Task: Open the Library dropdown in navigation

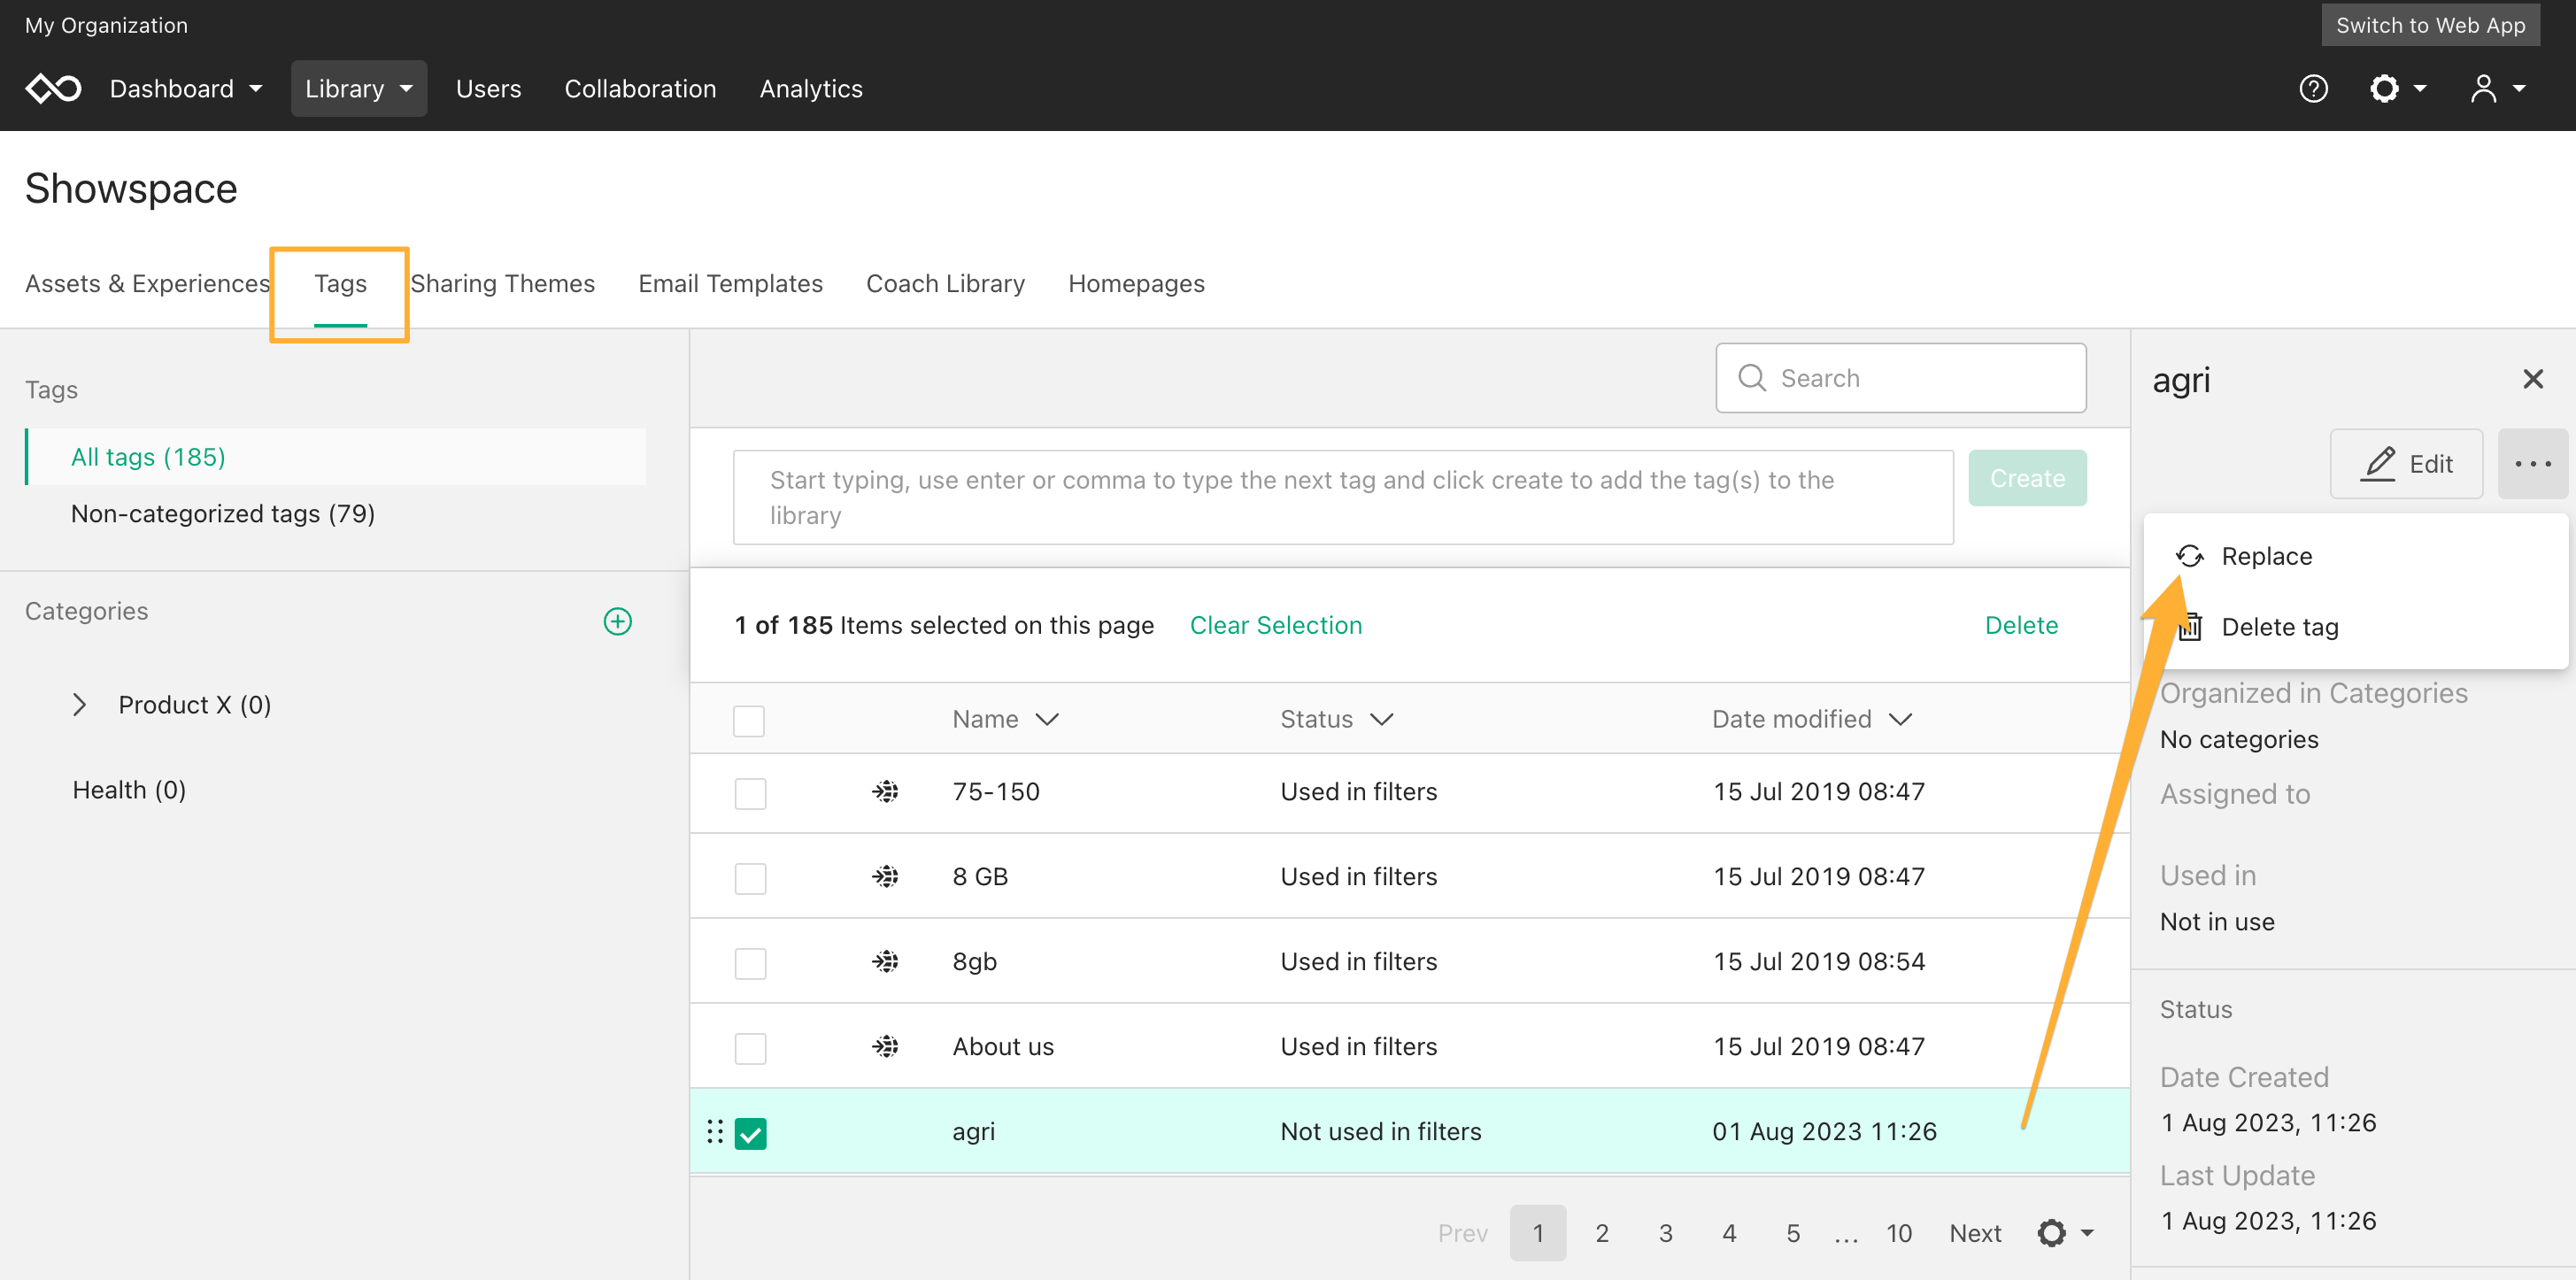Action: click(x=359, y=89)
